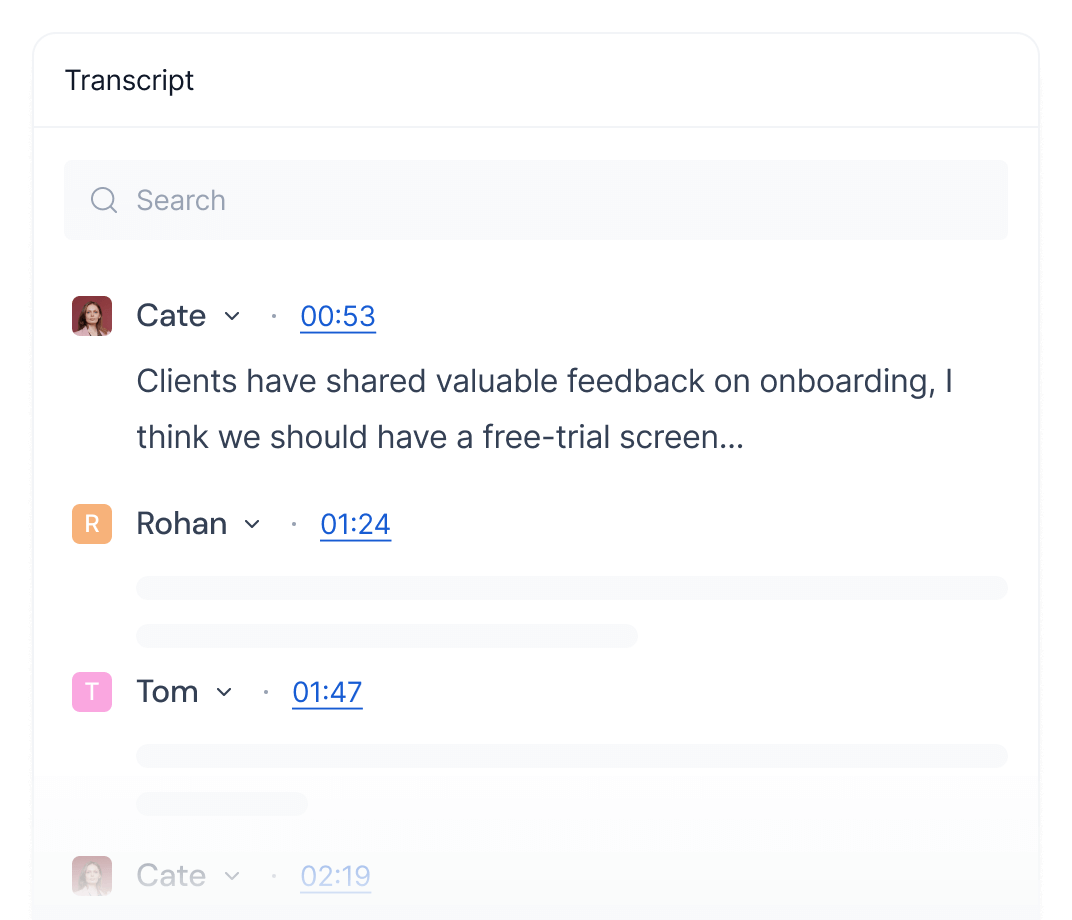The image size is (1072, 920).
Task: Expand the chevron beside Rohan
Action: coord(252,524)
